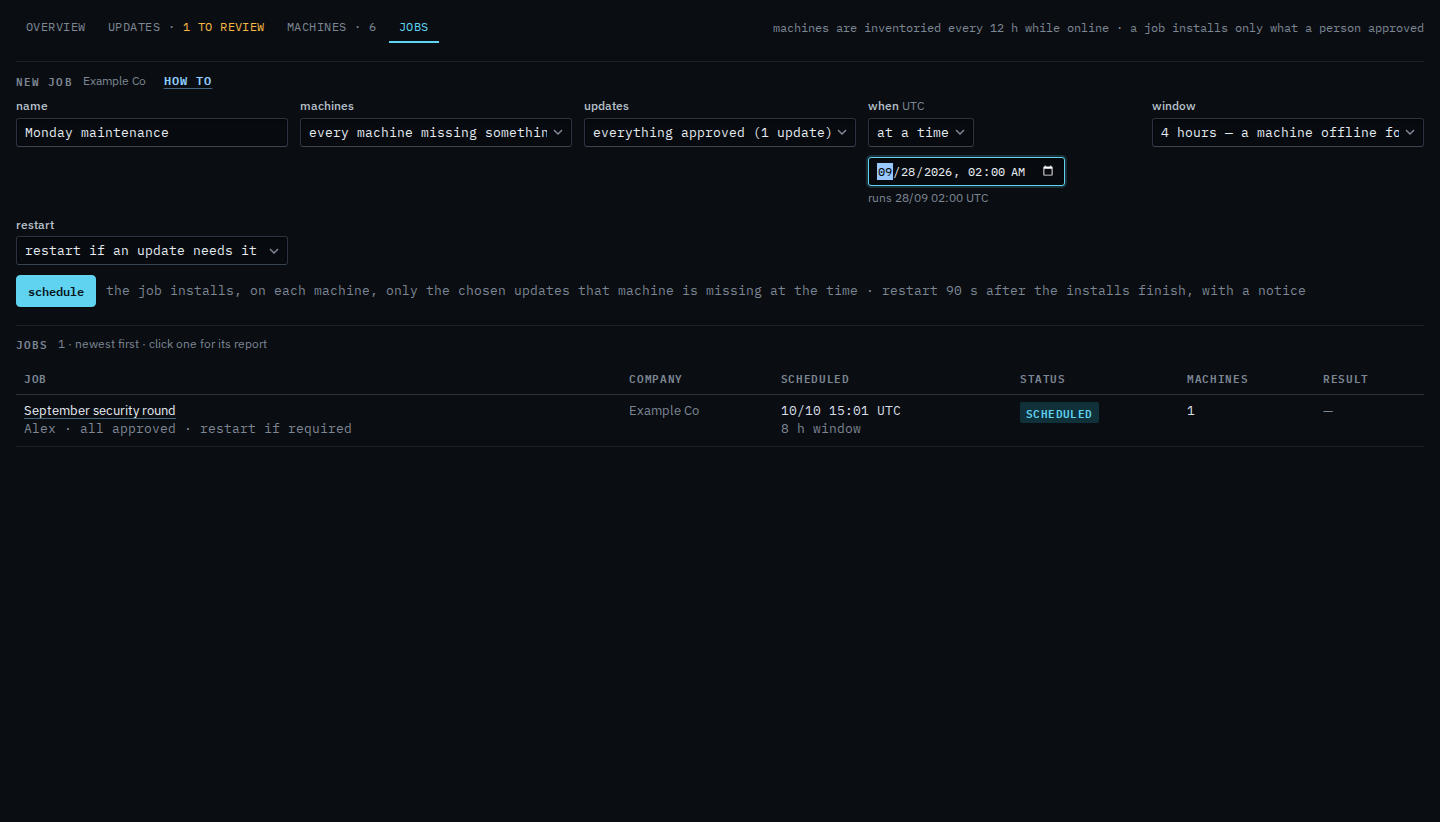This screenshot has width=1440, height=822.
Task: Click the JOB column header
Action: coord(35,379)
